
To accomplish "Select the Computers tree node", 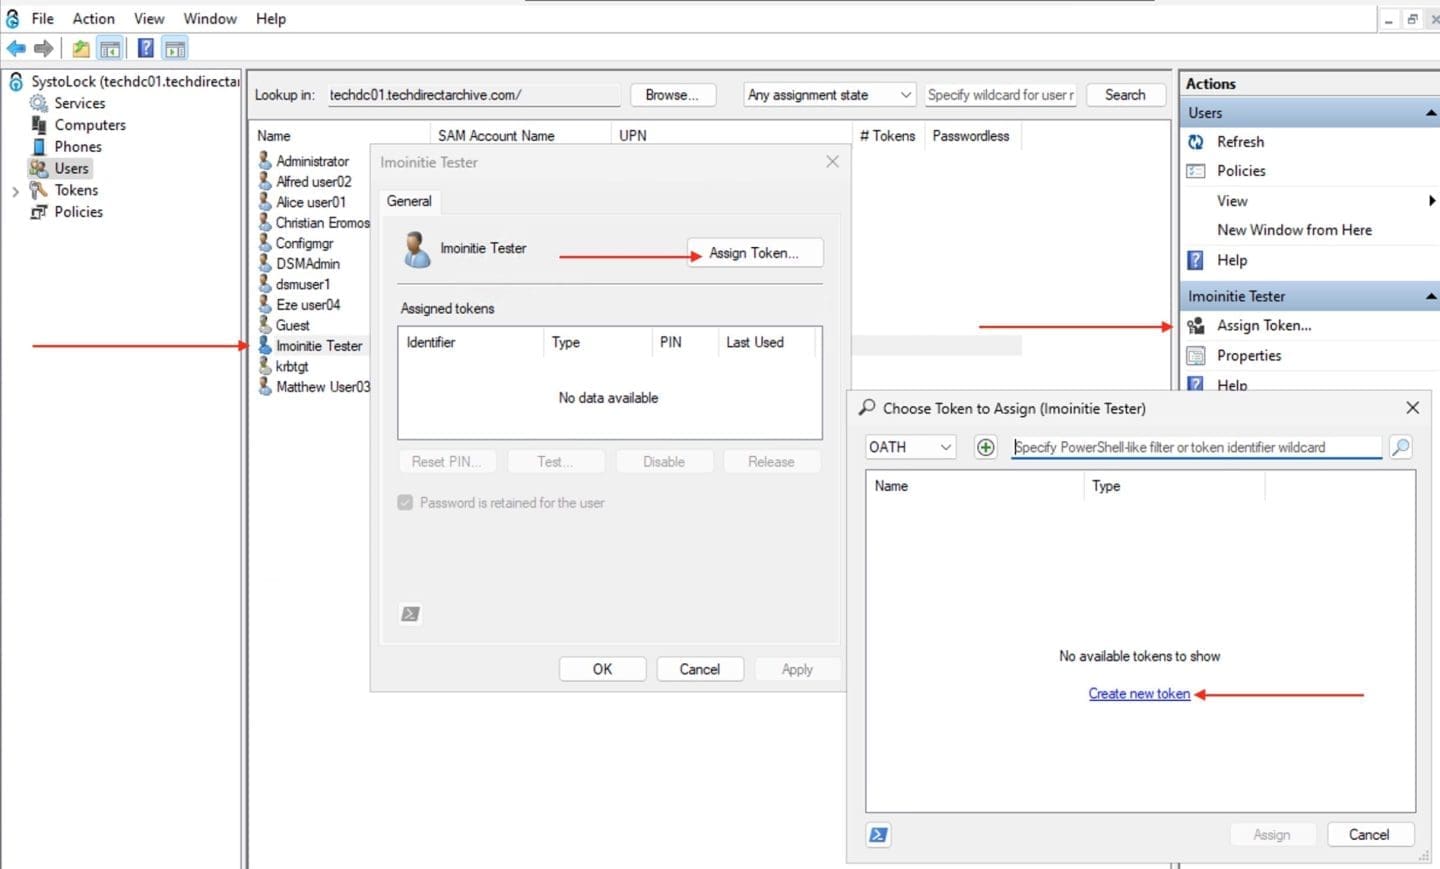I will (x=90, y=125).
